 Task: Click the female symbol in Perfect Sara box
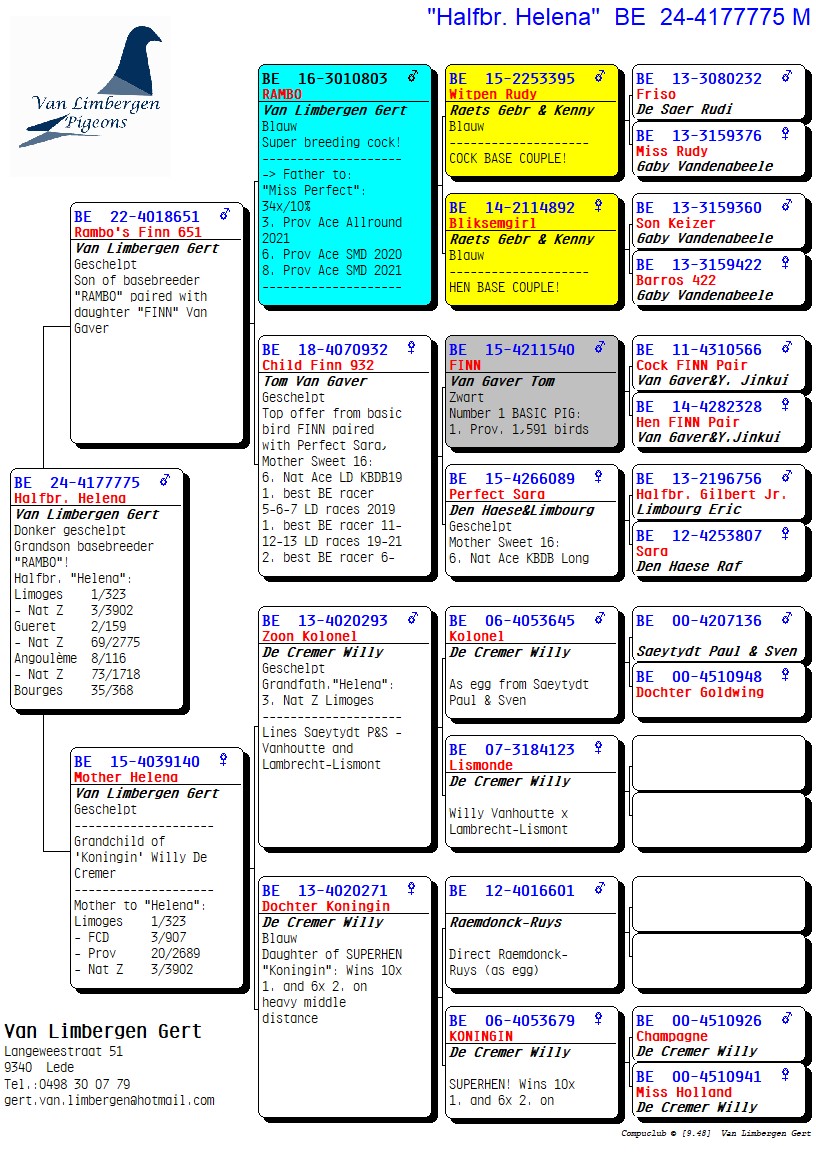tap(598, 478)
